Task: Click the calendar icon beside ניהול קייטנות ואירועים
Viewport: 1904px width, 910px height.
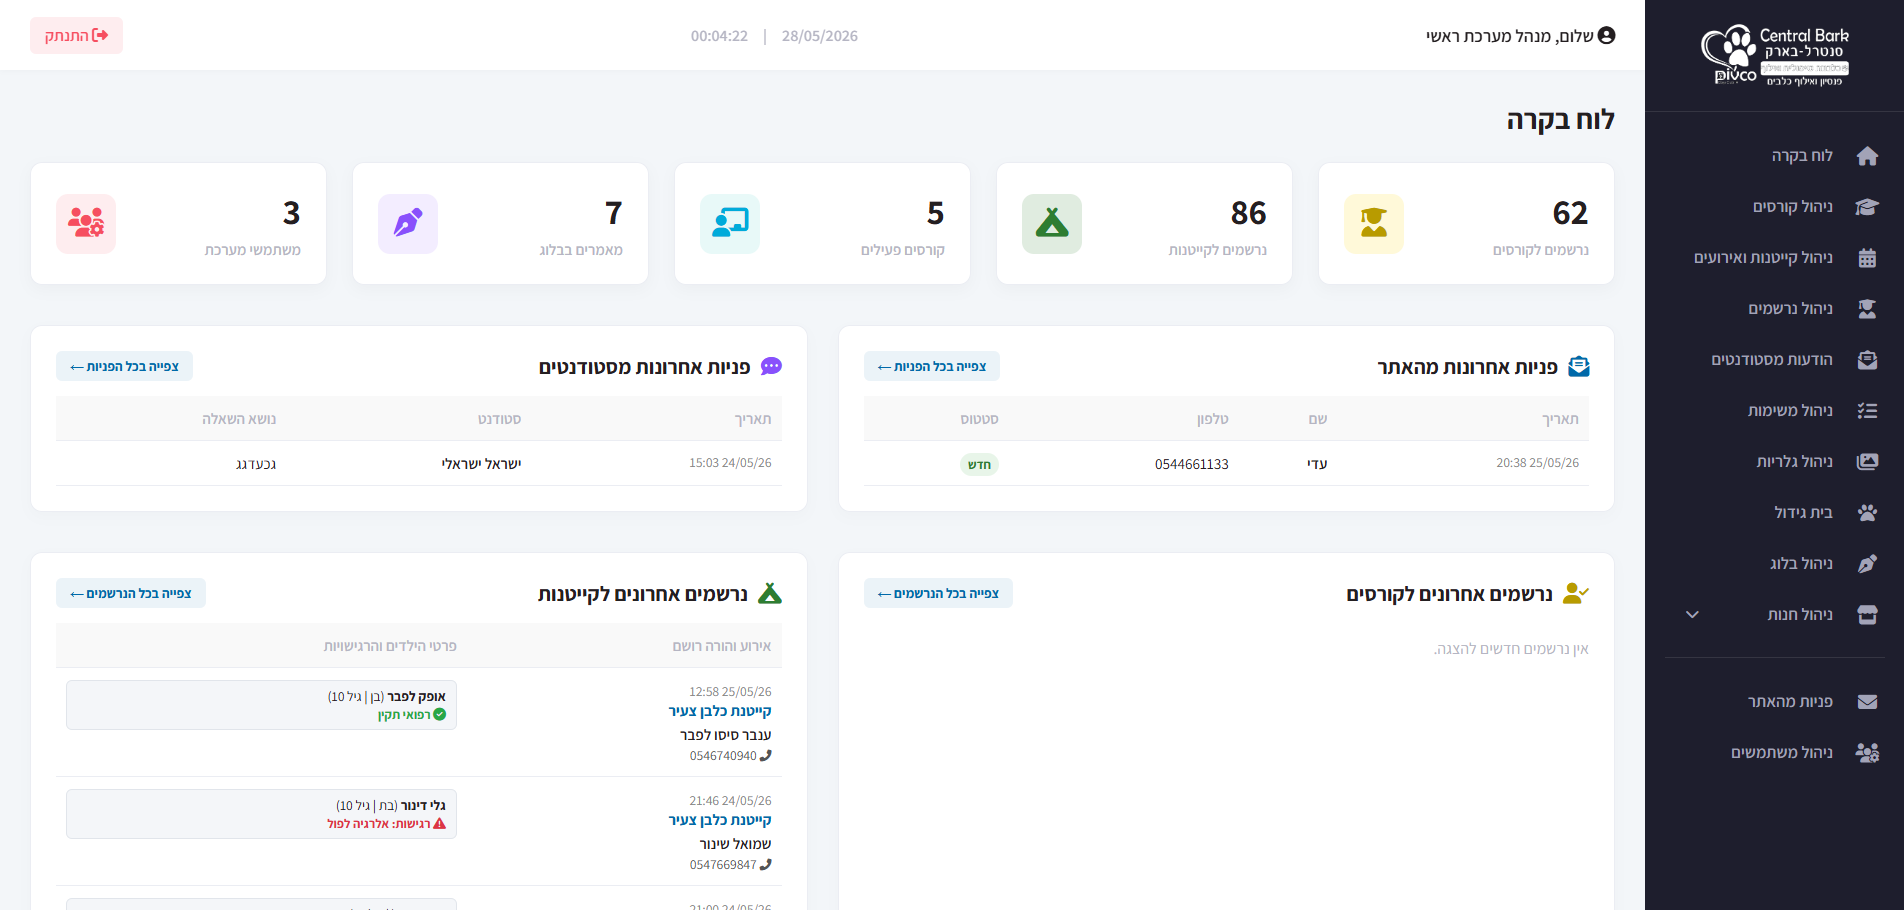Action: pyautogui.click(x=1867, y=258)
